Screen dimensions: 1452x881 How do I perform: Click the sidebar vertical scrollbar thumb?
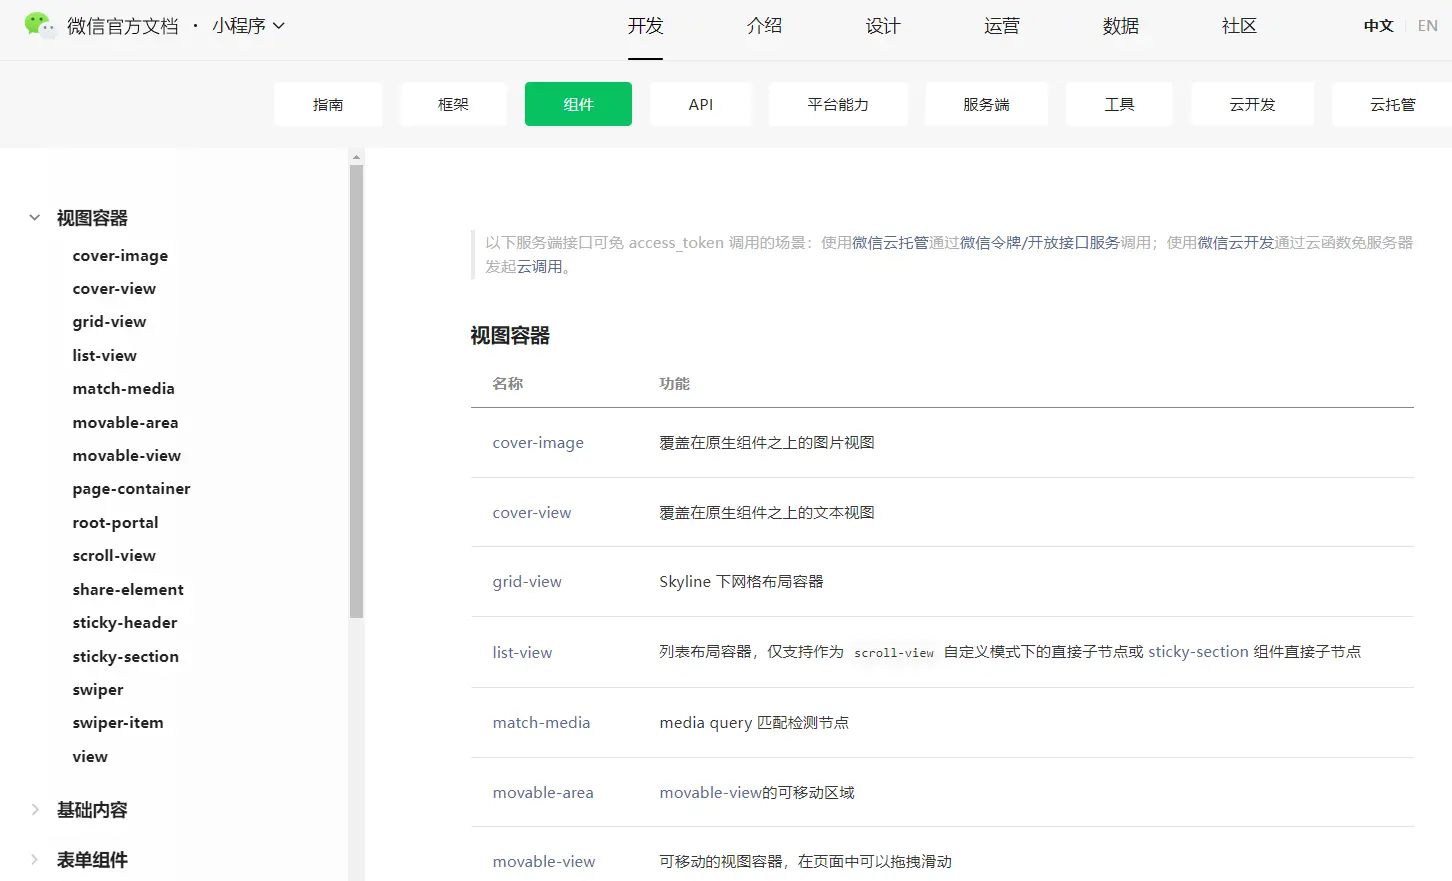click(356, 390)
